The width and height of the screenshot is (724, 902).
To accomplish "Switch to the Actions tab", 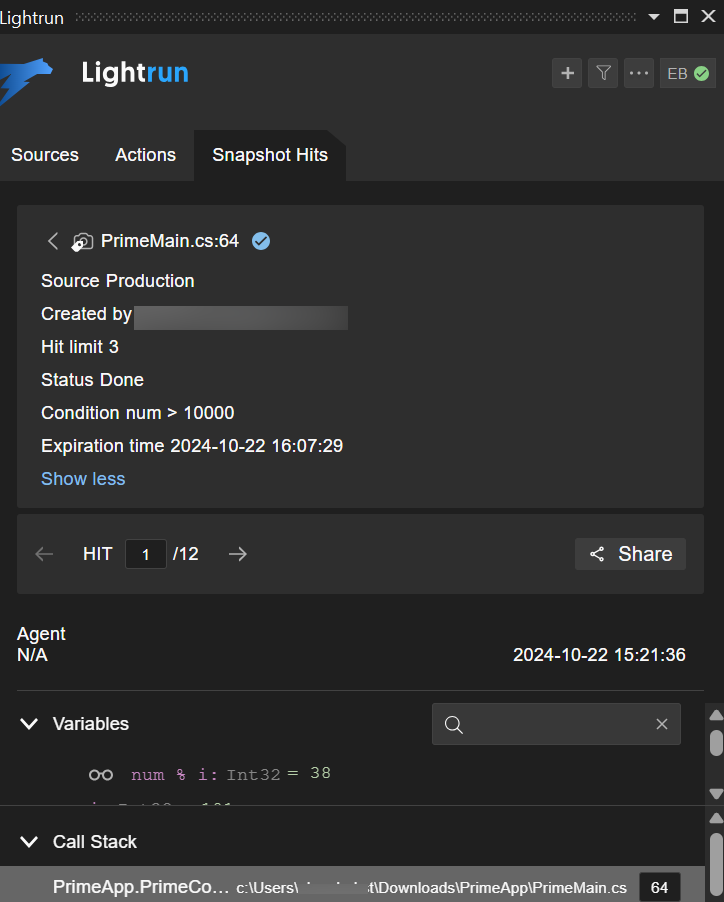I will point(145,155).
